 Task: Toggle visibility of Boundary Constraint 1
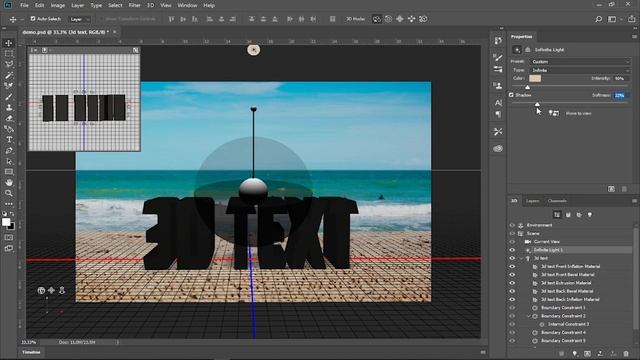[512, 308]
